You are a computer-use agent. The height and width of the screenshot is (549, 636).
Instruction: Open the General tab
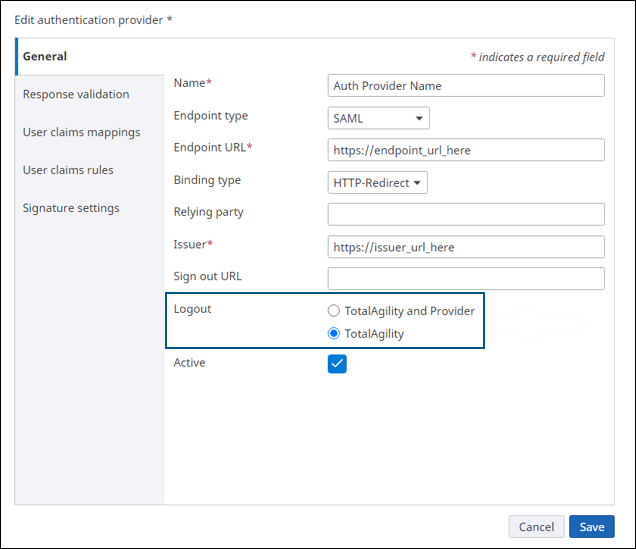45,57
